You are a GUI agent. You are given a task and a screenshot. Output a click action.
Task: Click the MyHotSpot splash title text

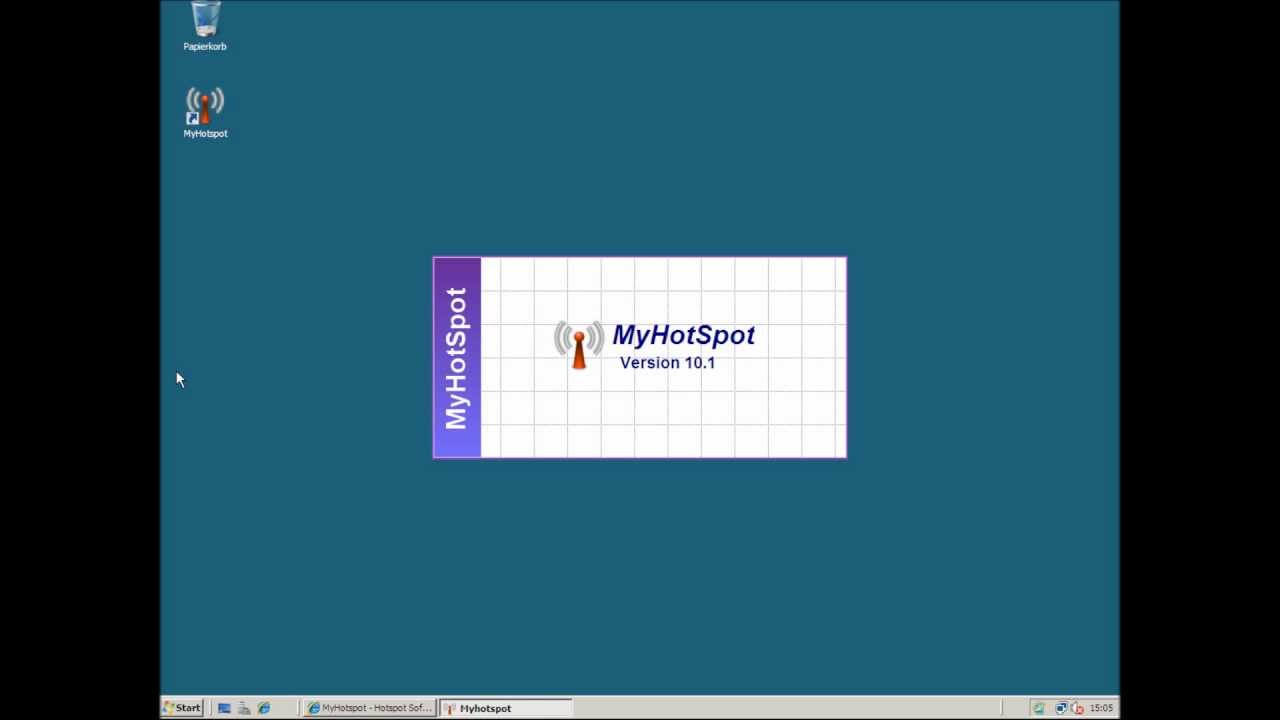point(683,335)
